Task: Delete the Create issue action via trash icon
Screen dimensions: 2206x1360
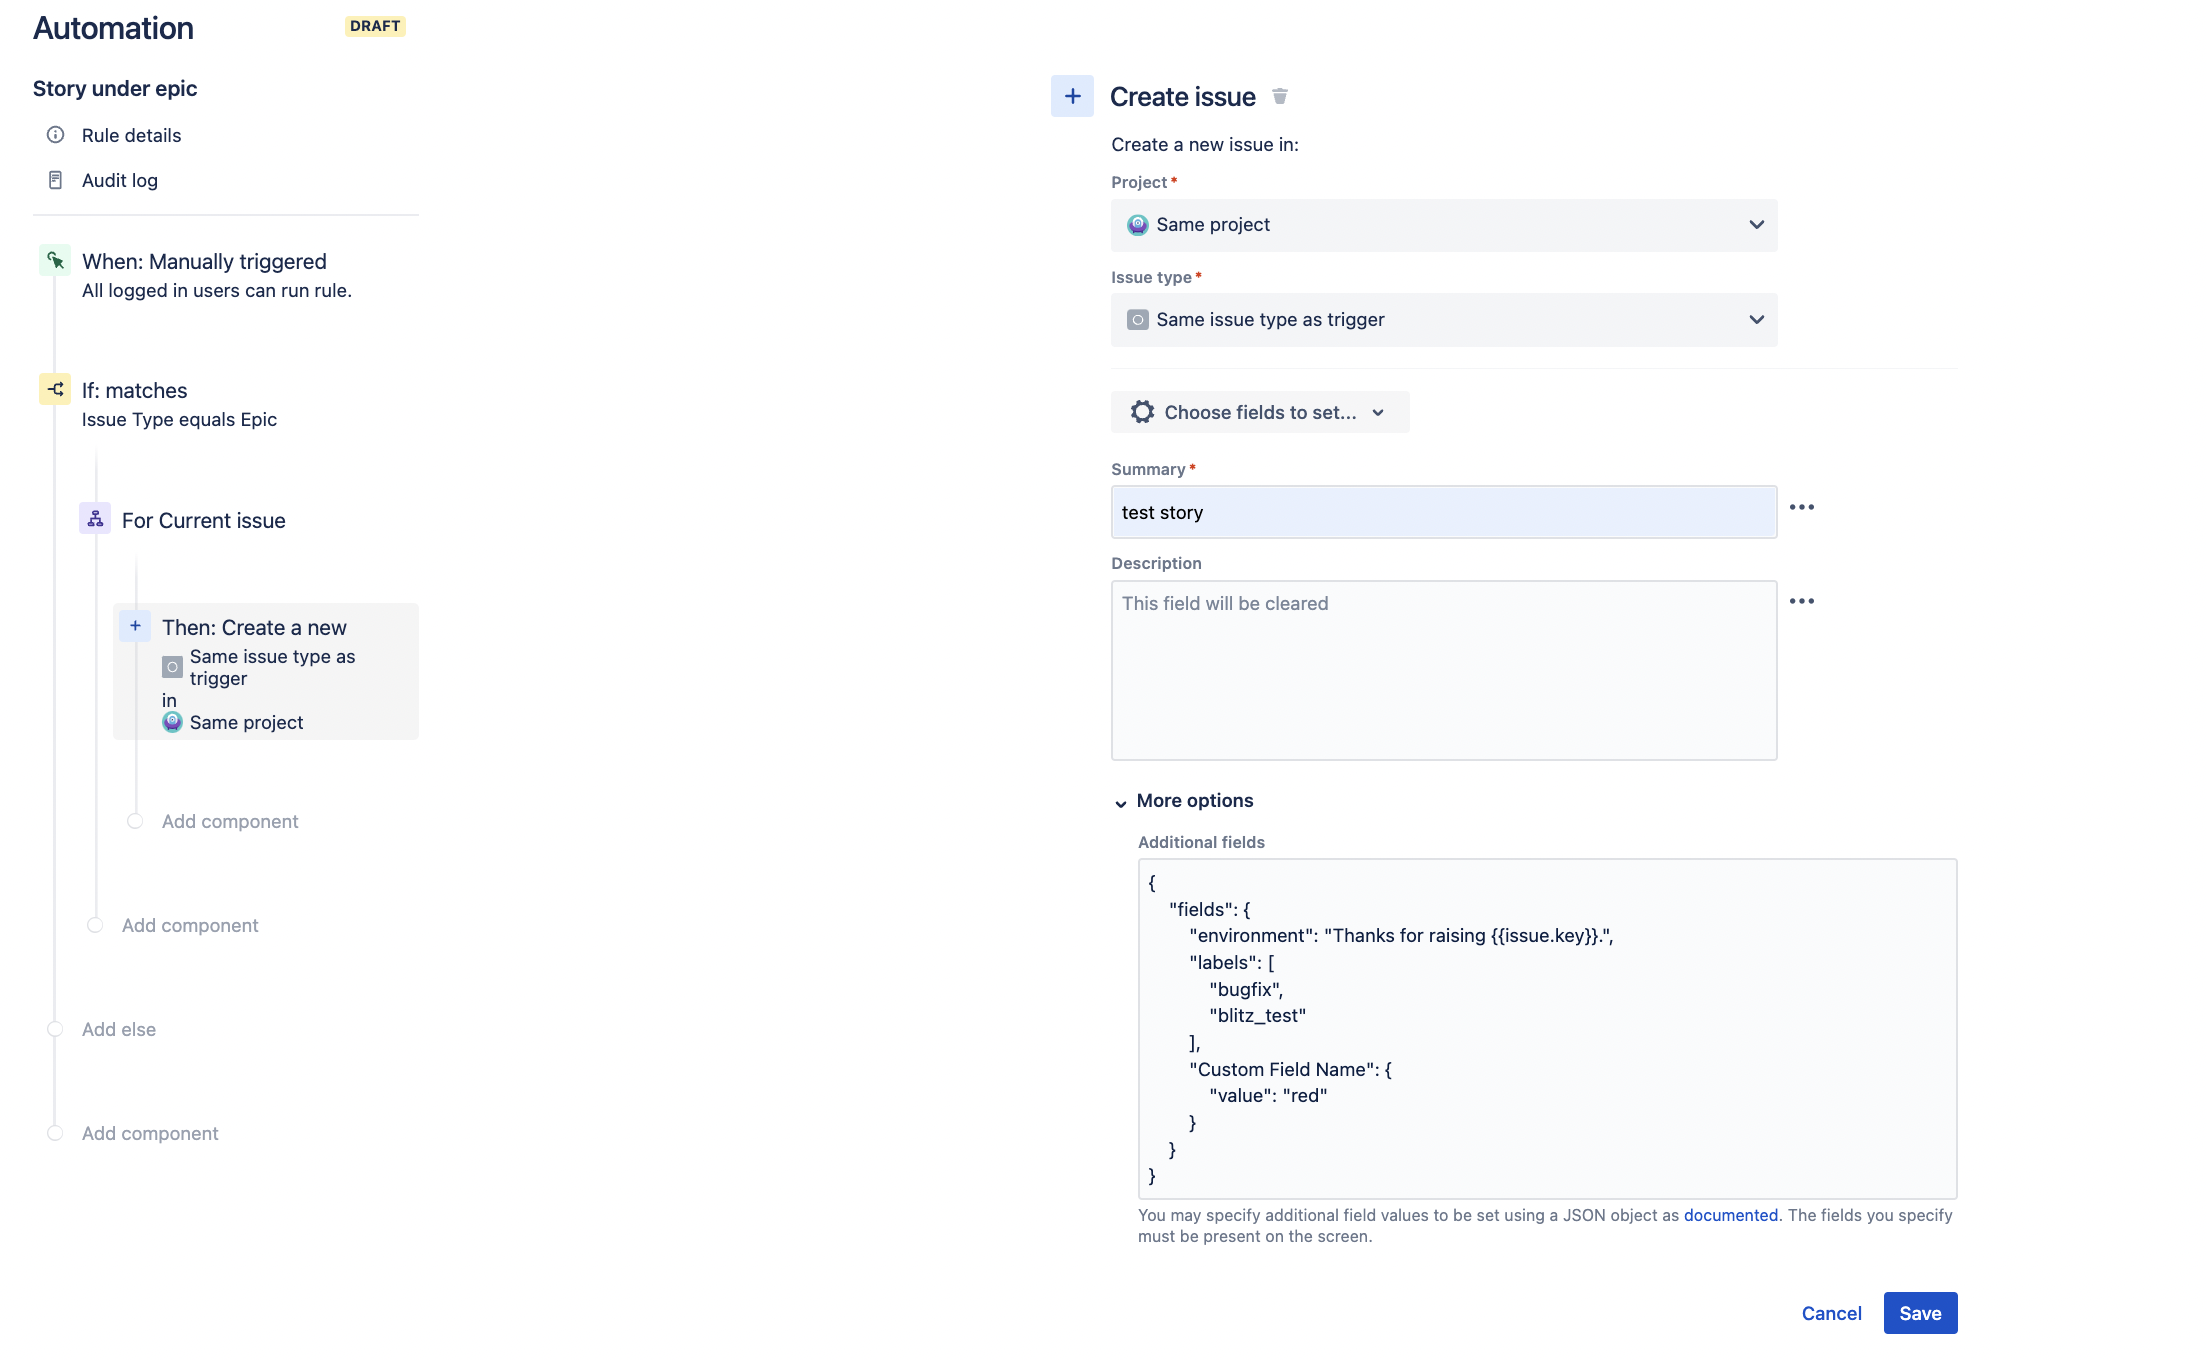Action: 1281,96
